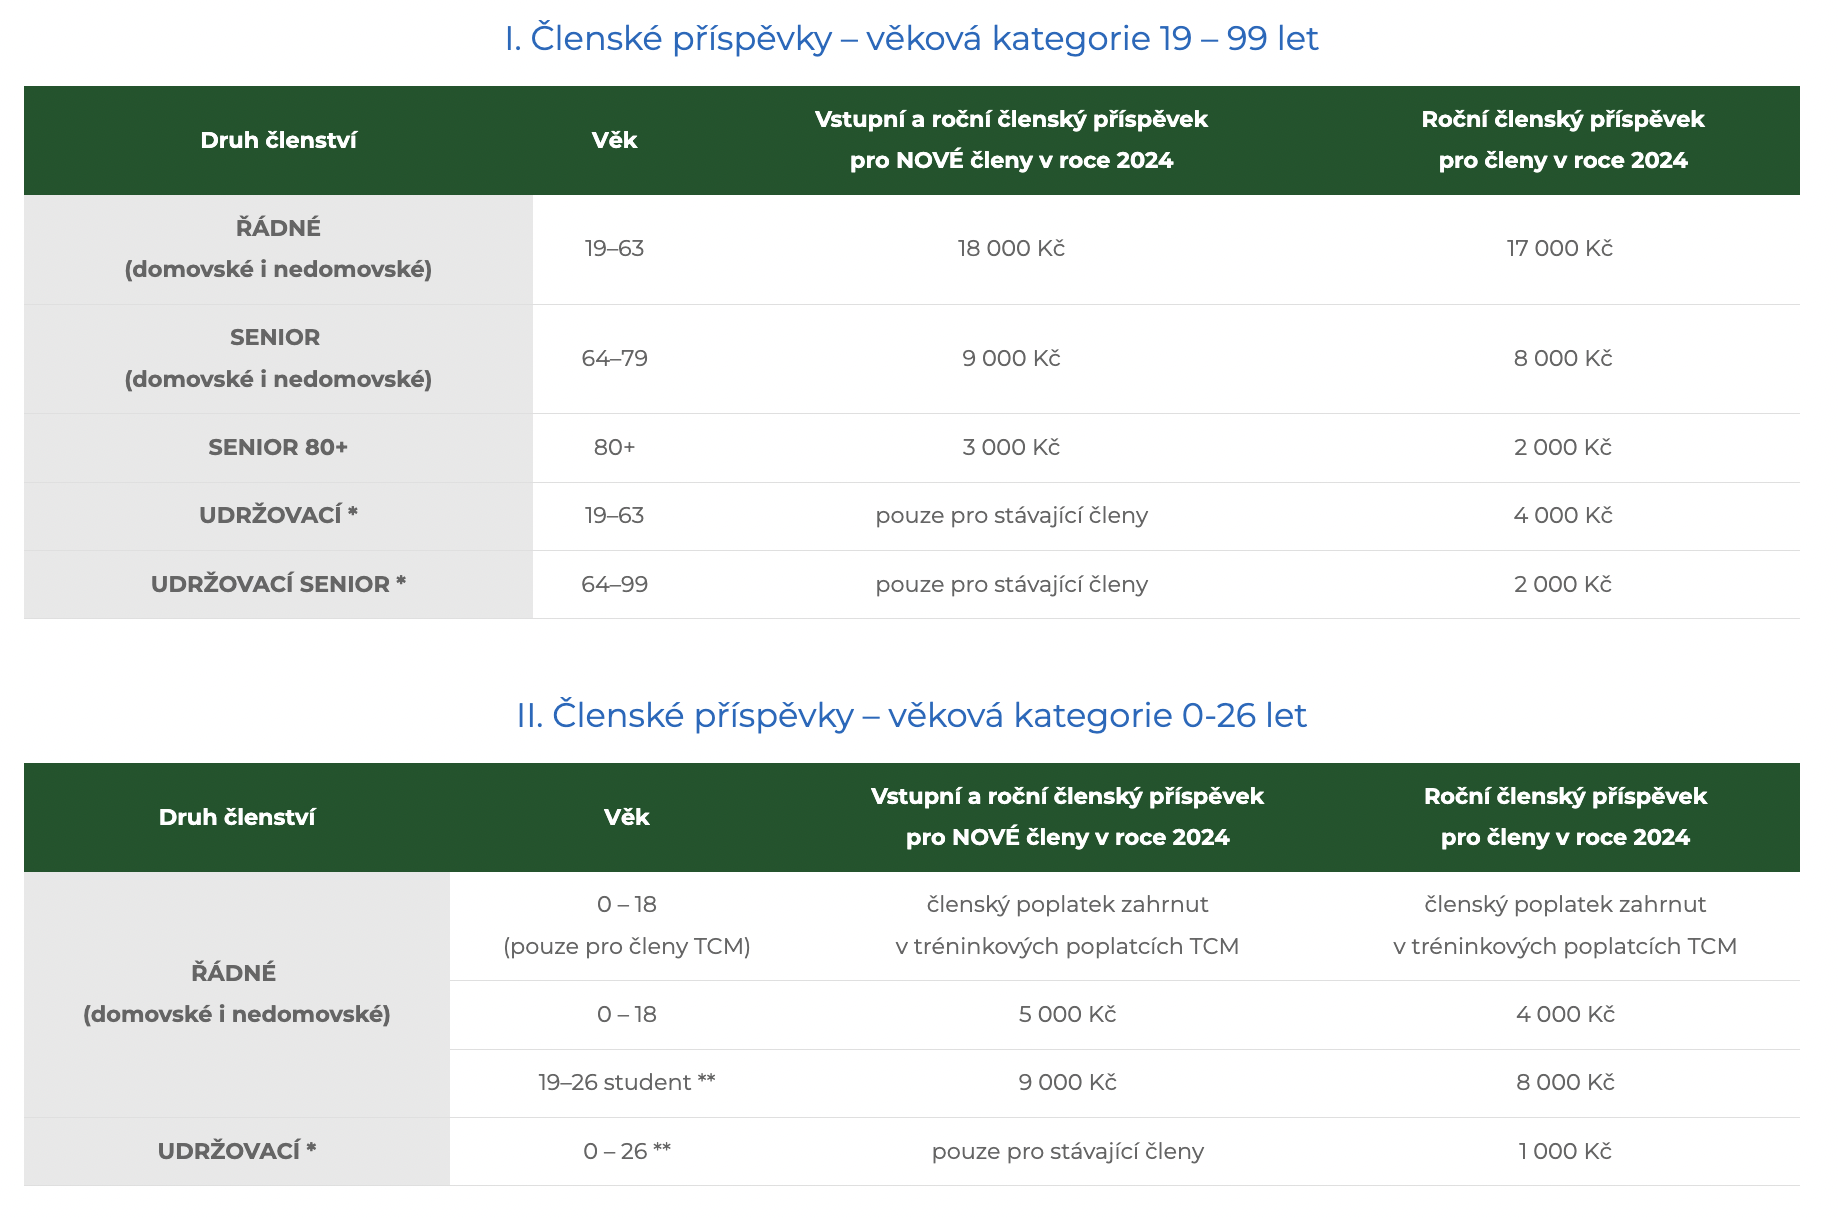Click the '0 – 26 **' age cell
The height and width of the screenshot is (1218, 1838).
point(627,1151)
